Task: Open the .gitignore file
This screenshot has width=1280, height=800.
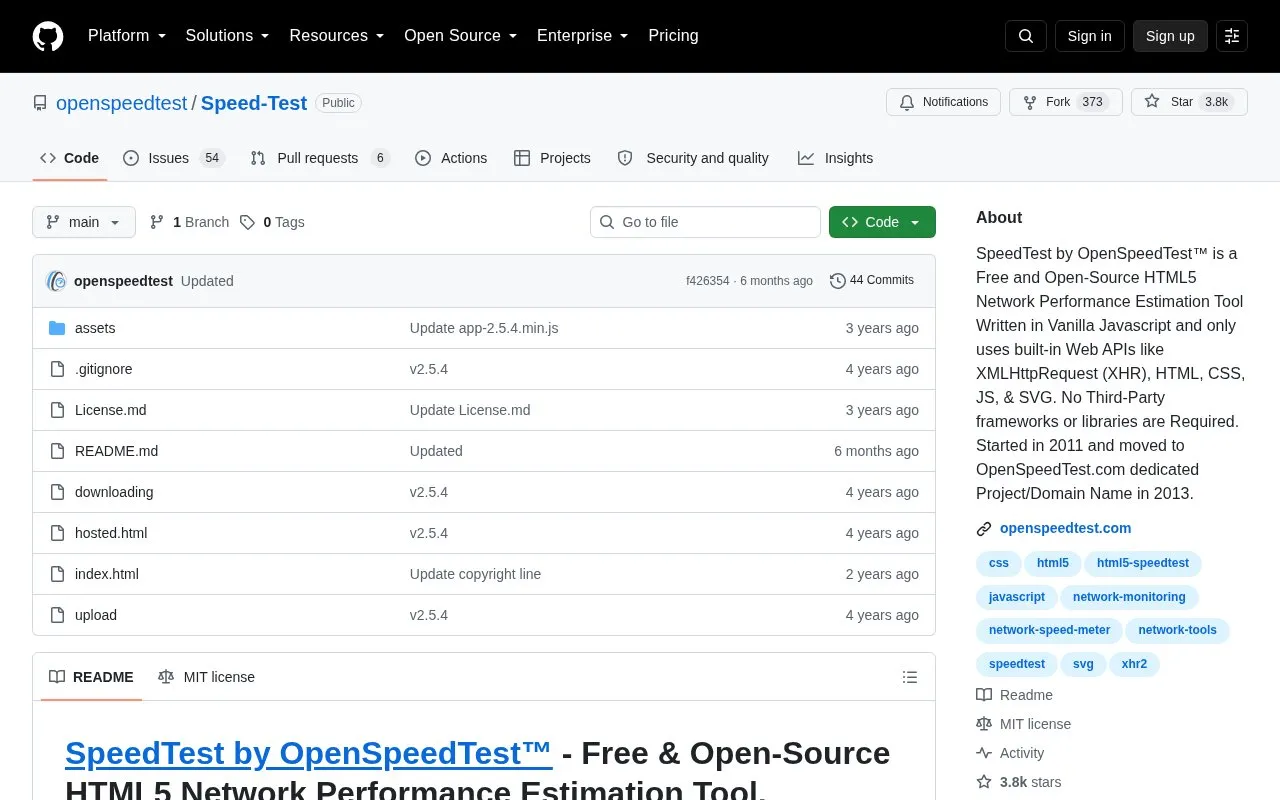Action: [104, 369]
